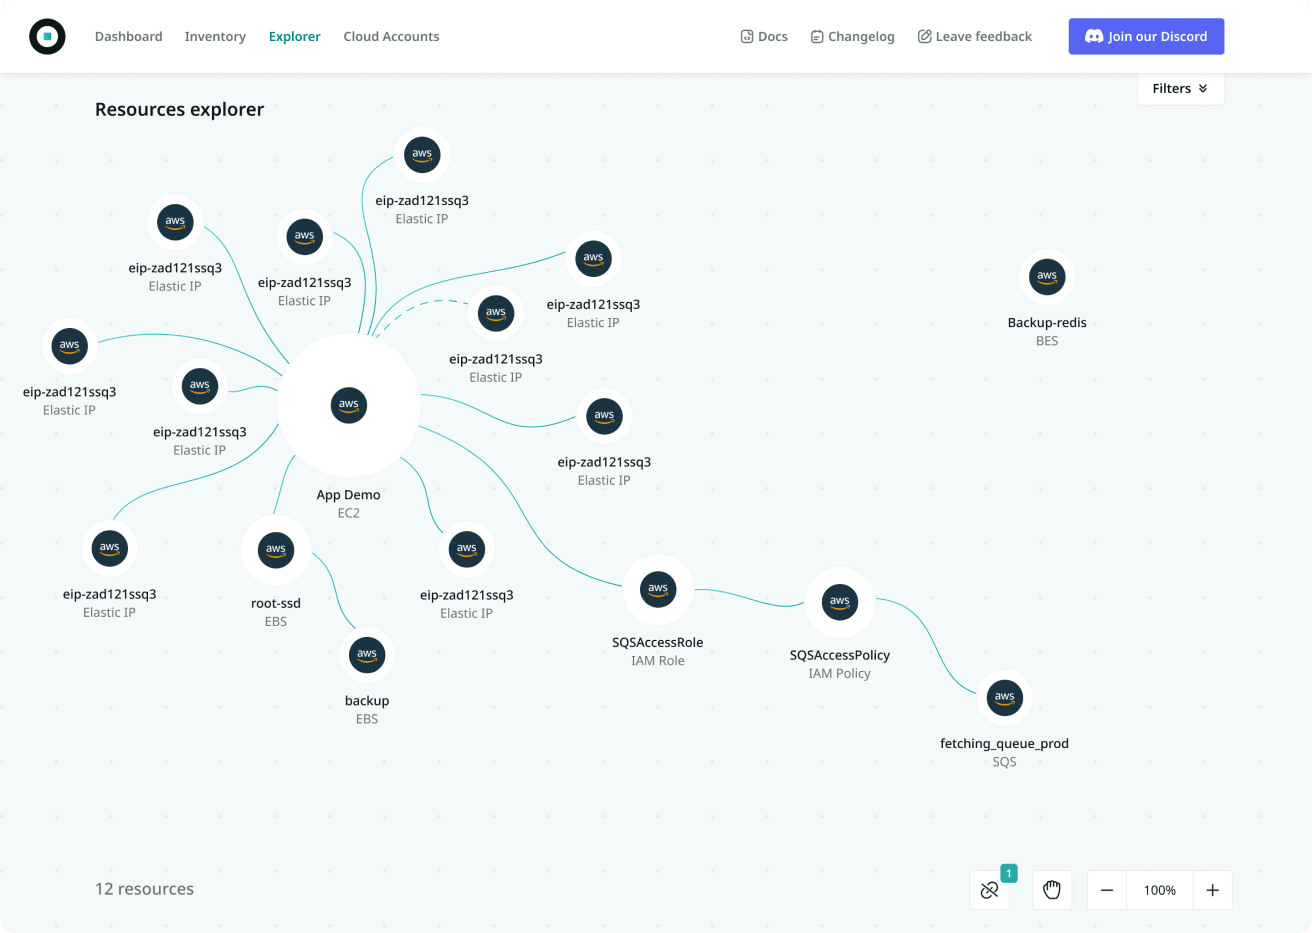The height and width of the screenshot is (933, 1312).
Task: Click the backup EBS node icon
Action: tap(367, 654)
